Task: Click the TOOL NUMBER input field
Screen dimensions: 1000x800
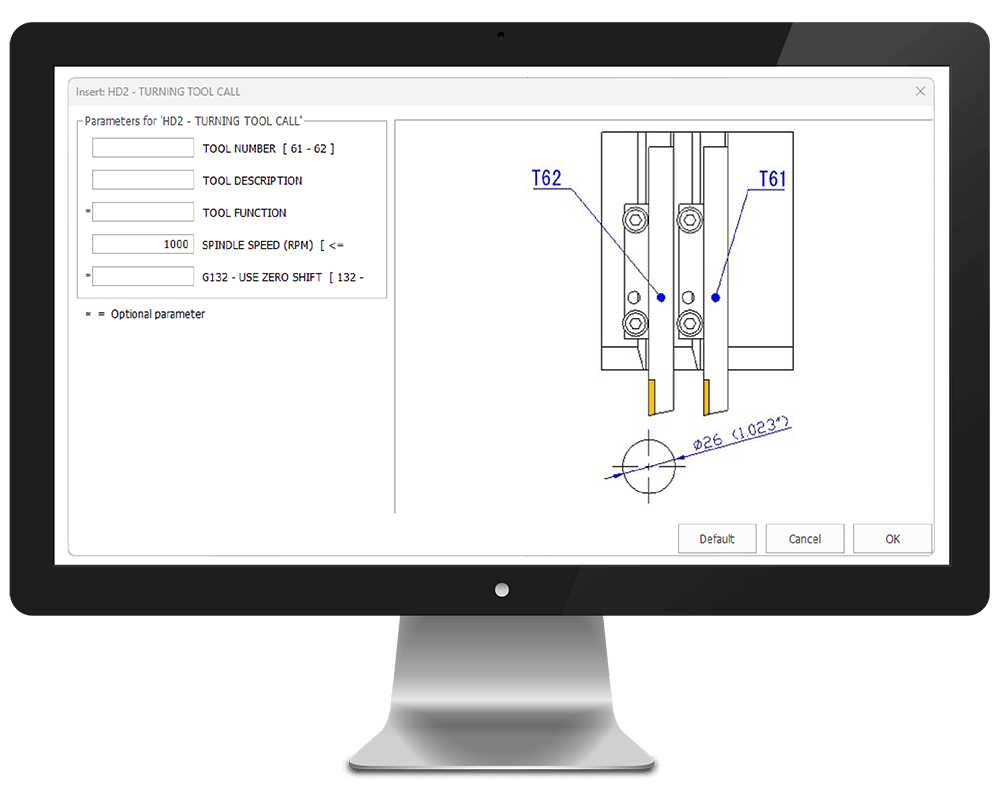Action: point(143,148)
